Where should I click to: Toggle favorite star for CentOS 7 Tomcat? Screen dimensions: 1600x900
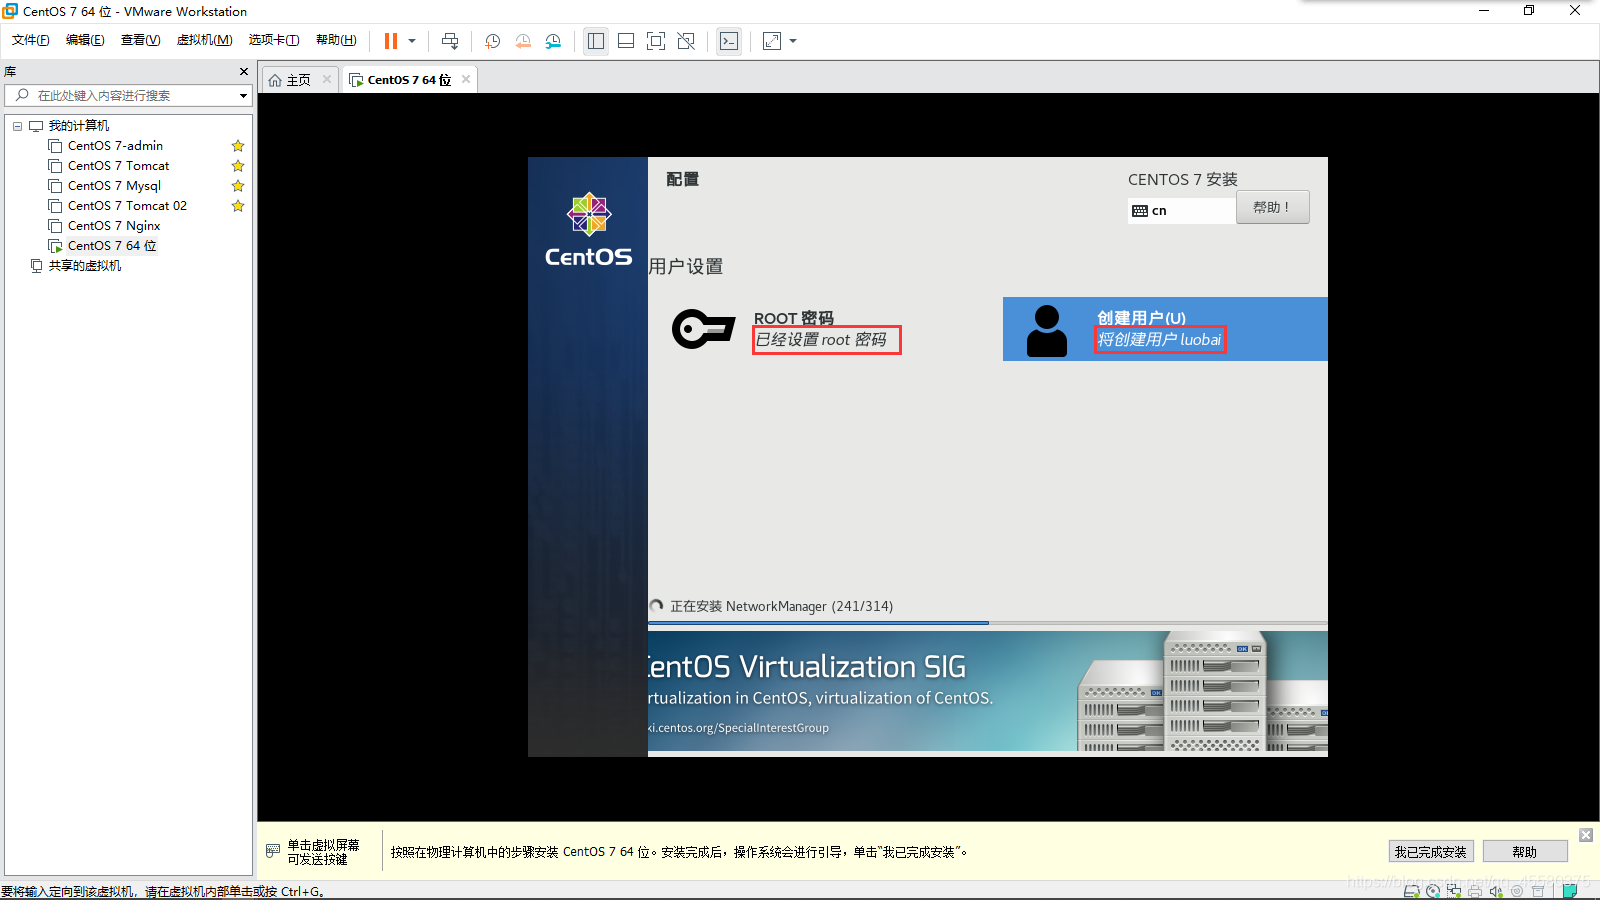click(238, 166)
